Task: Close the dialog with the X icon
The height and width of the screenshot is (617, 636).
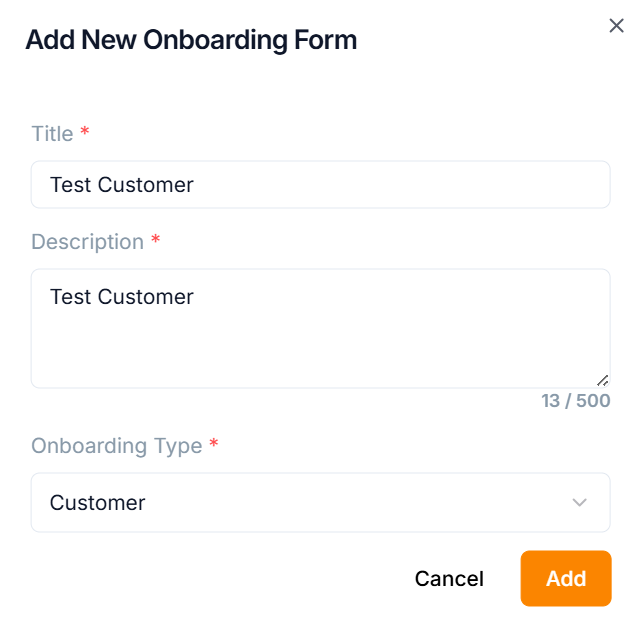Action: coord(616,26)
